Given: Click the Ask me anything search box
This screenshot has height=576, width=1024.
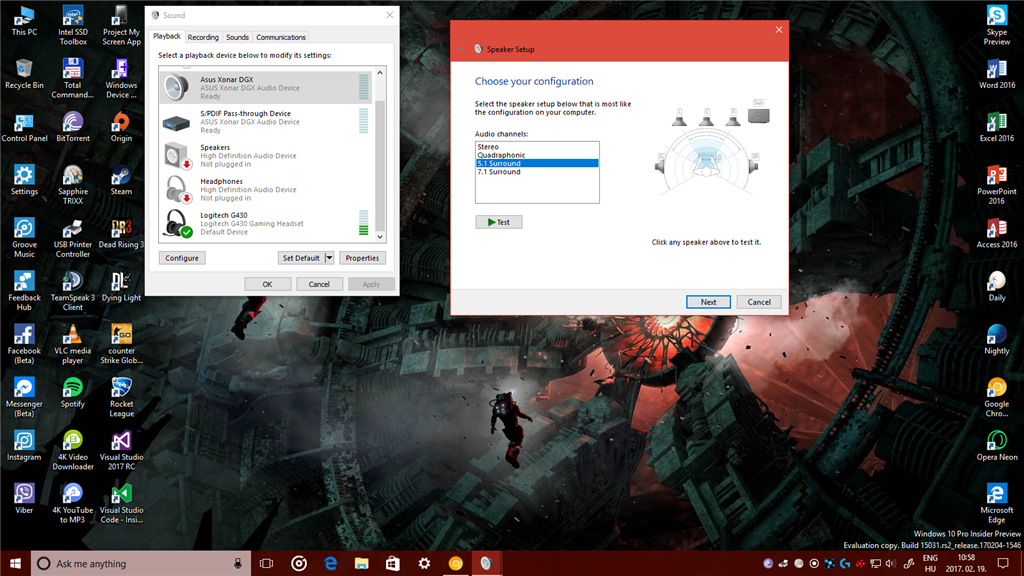Looking at the screenshot, I should 140,563.
